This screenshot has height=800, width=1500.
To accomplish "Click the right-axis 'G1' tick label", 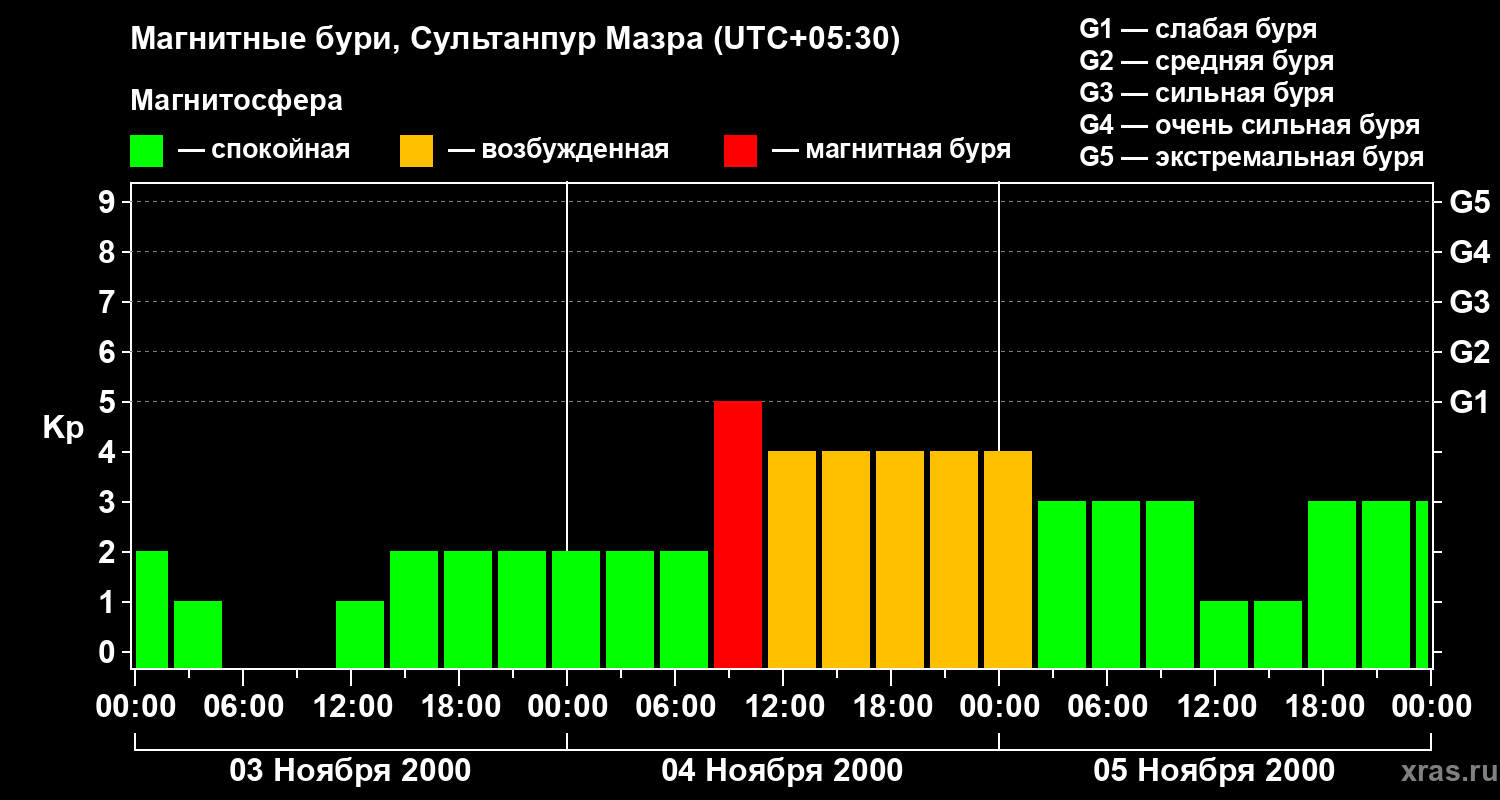I will pos(1469,403).
